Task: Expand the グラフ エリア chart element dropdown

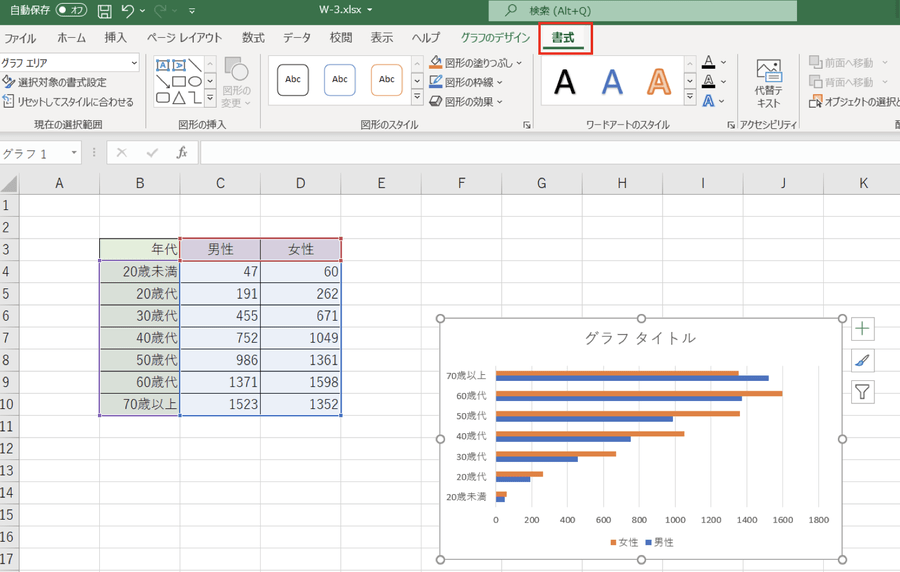Action: click(x=134, y=63)
